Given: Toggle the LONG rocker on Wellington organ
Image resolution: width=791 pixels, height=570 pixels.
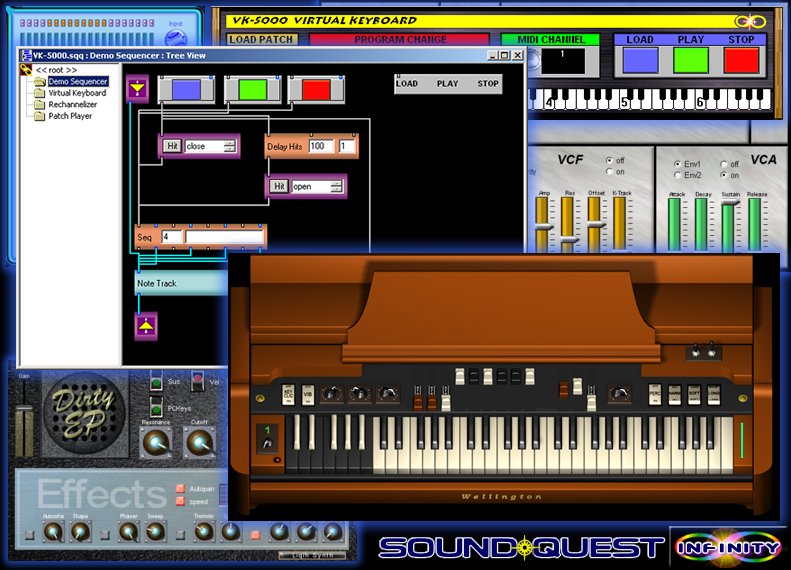Looking at the screenshot, I should pyautogui.click(x=714, y=395).
